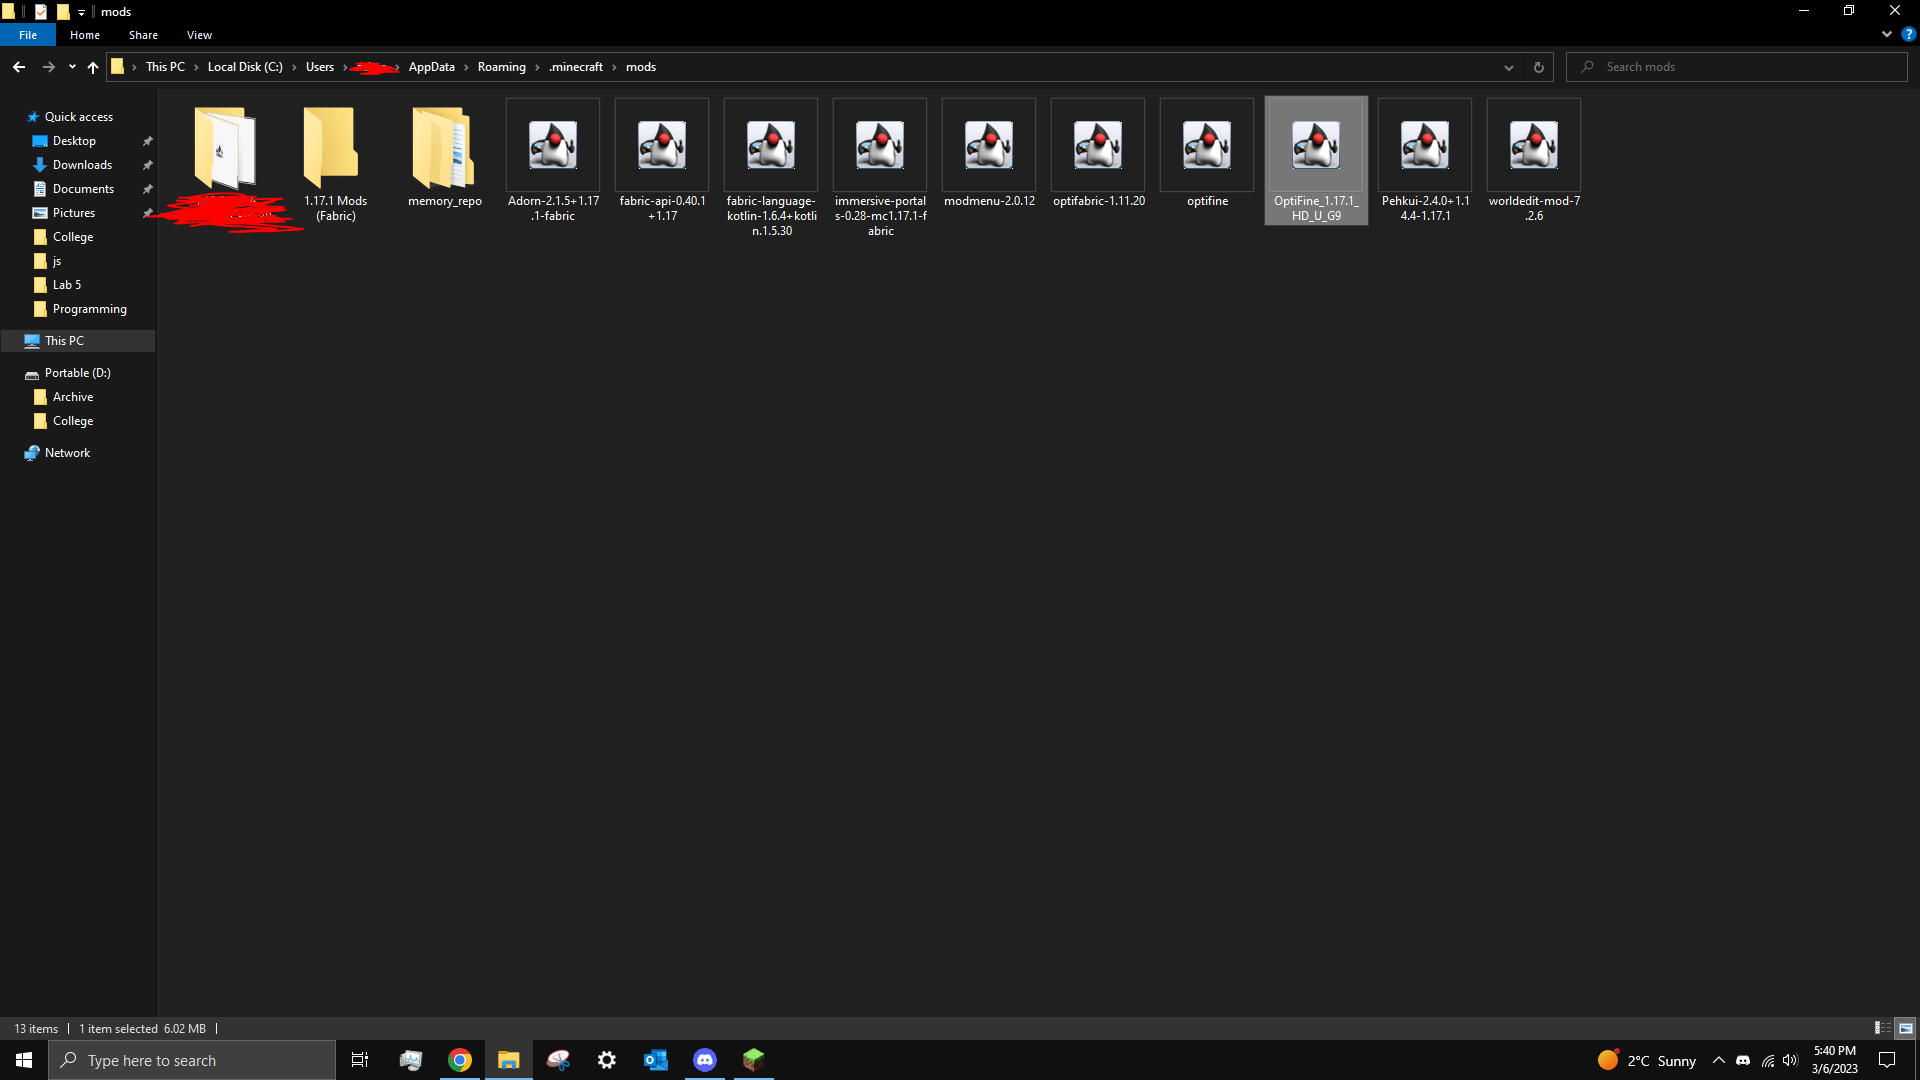The width and height of the screenshot is (1920, 1080).
Task: Switch to the View tab
Action: (x=198, y=34)
